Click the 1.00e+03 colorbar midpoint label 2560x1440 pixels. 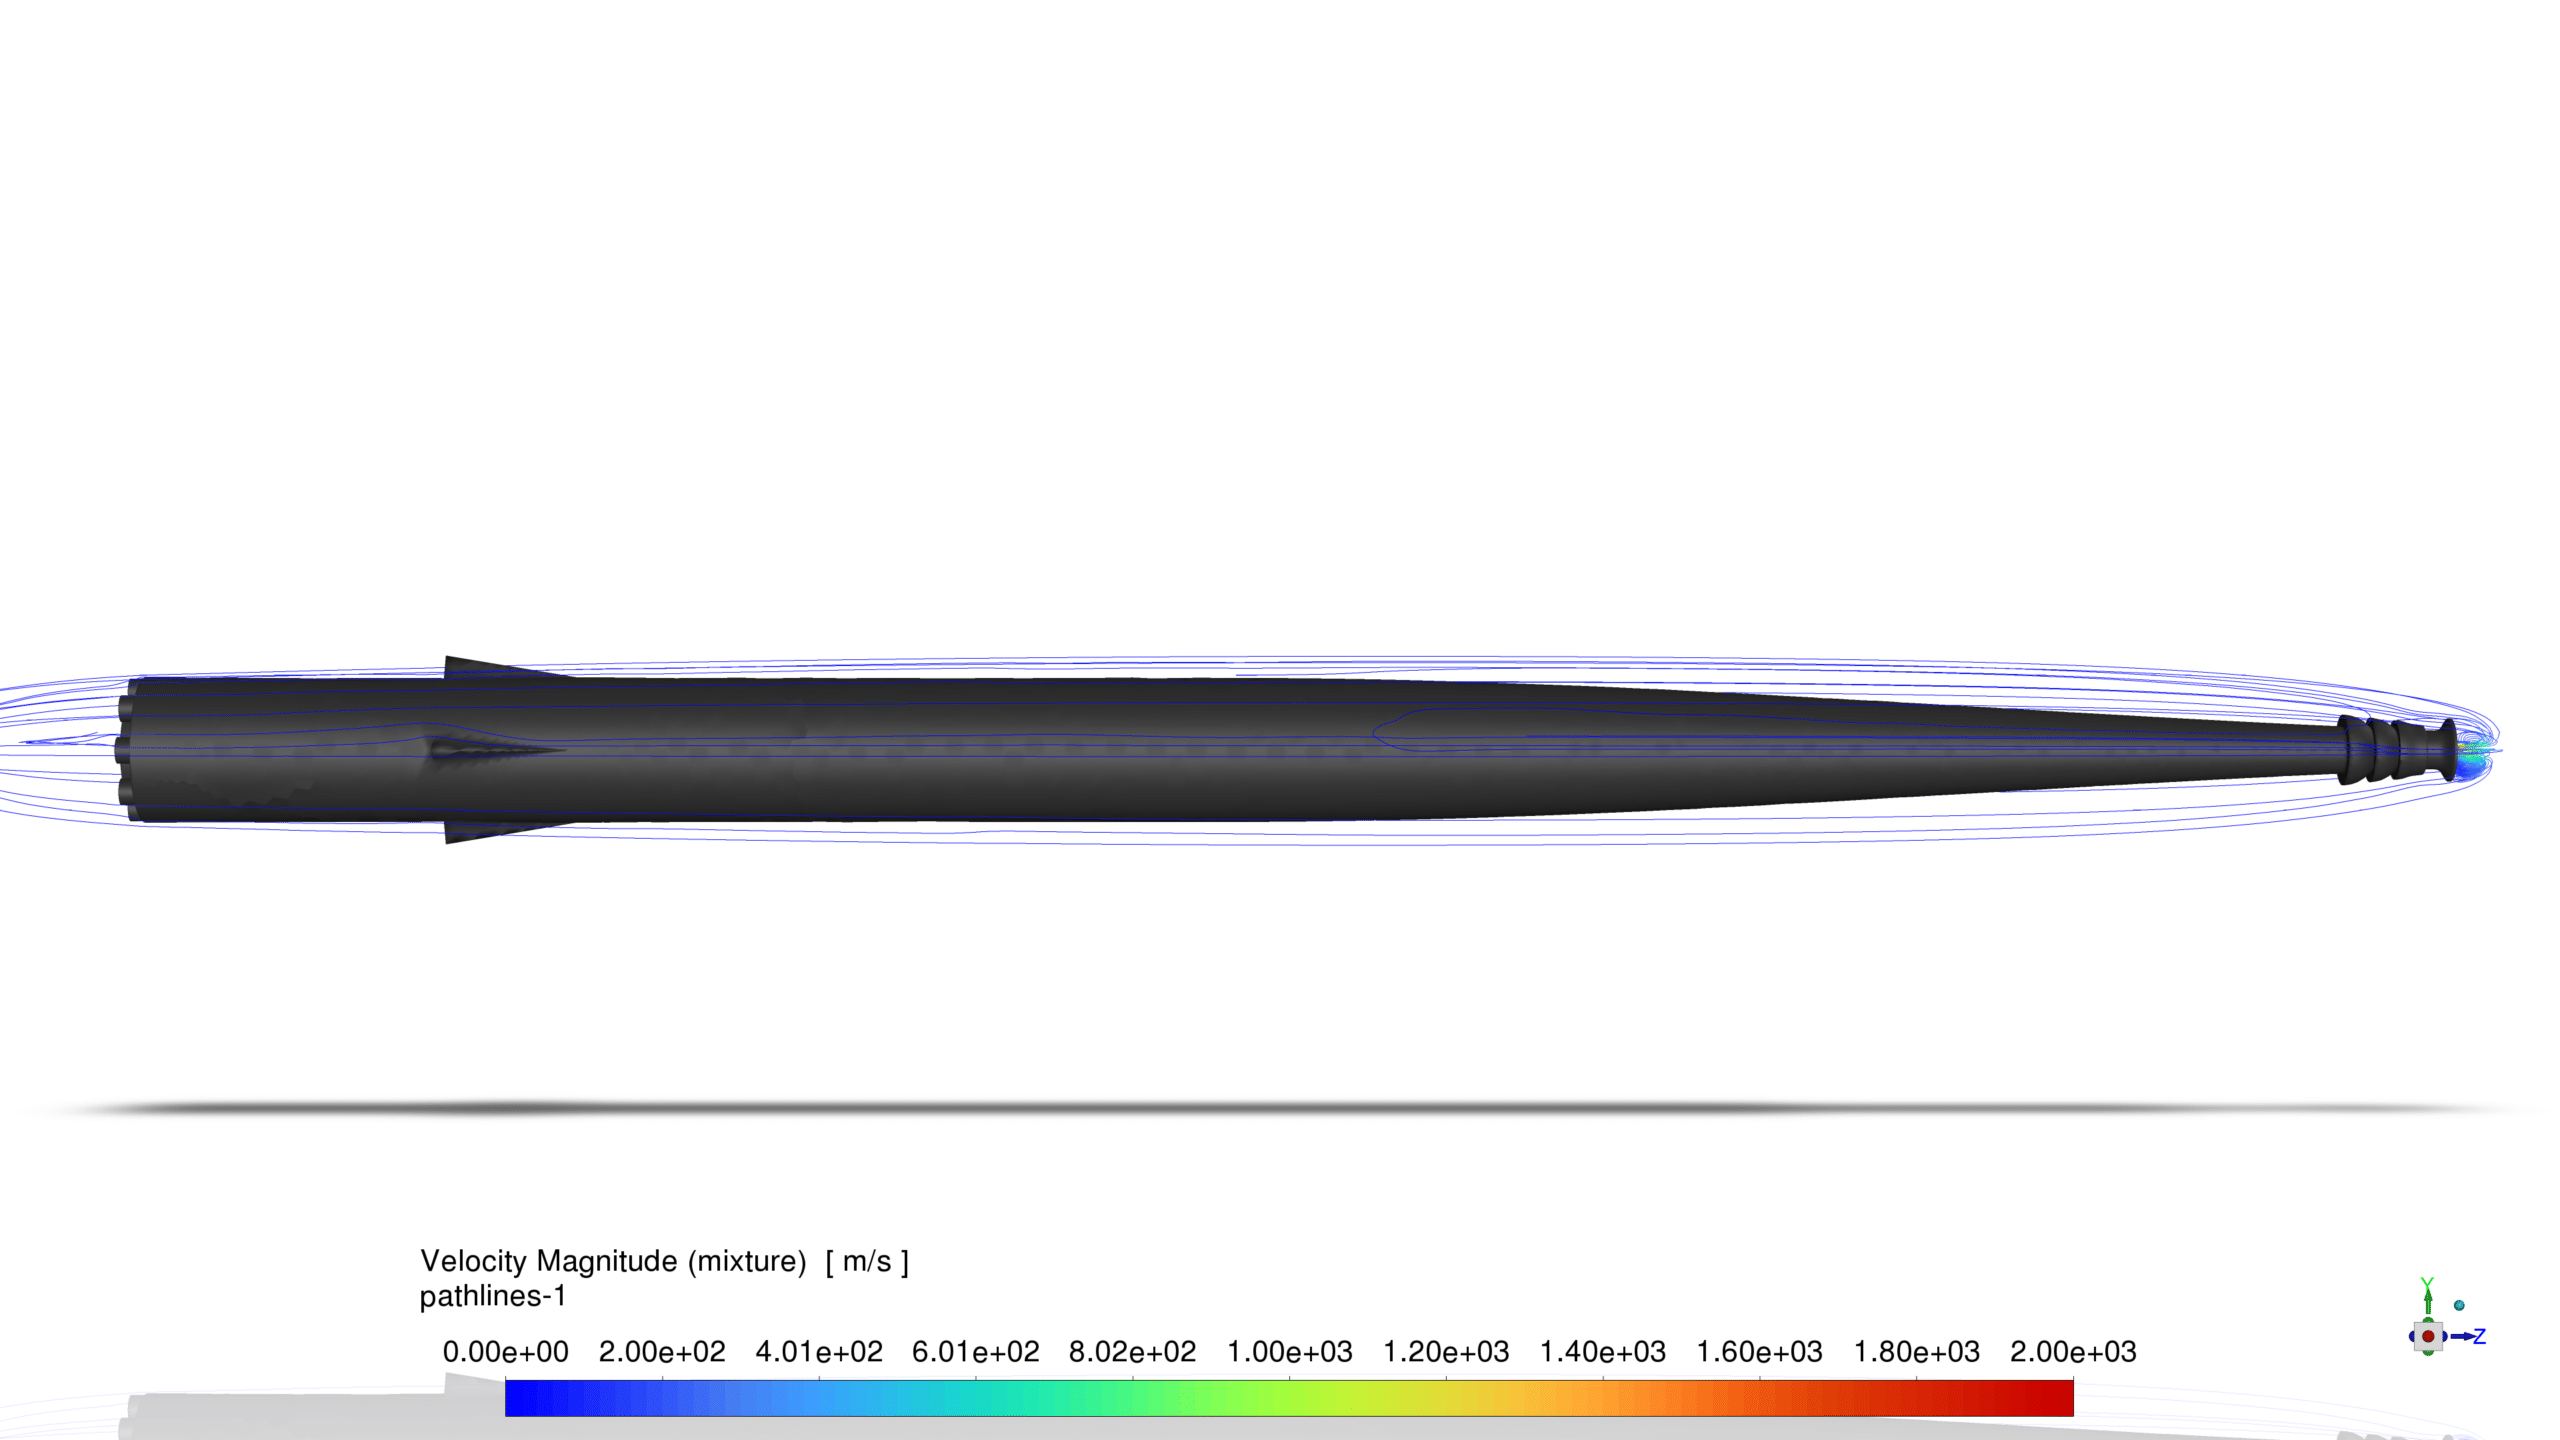point(1289,1352)
